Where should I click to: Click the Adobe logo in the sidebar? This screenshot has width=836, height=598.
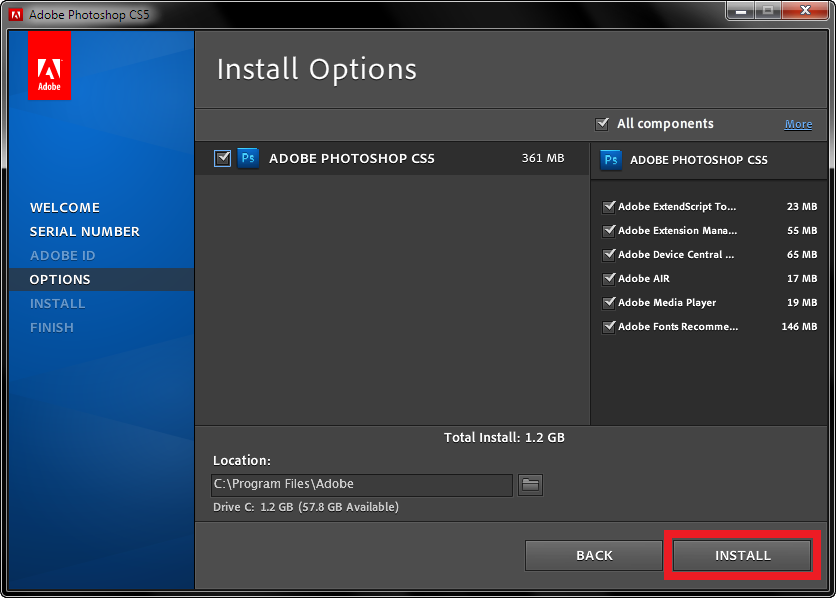(x=49, y=65)
